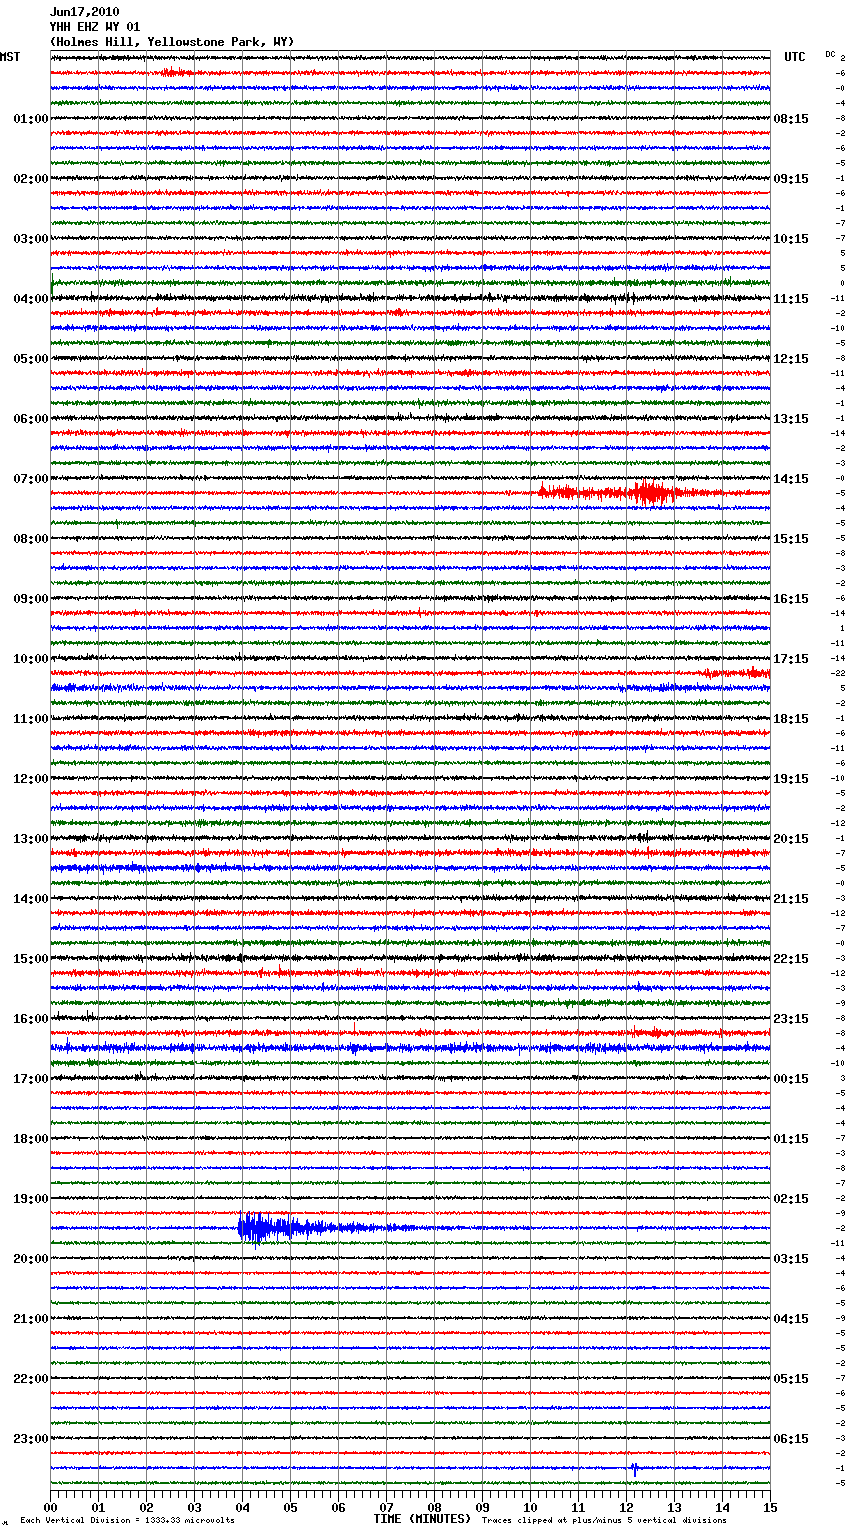Click the 00:15 UTC time label
Viewport: 850px width, 1534px height.
[791, 1079]
